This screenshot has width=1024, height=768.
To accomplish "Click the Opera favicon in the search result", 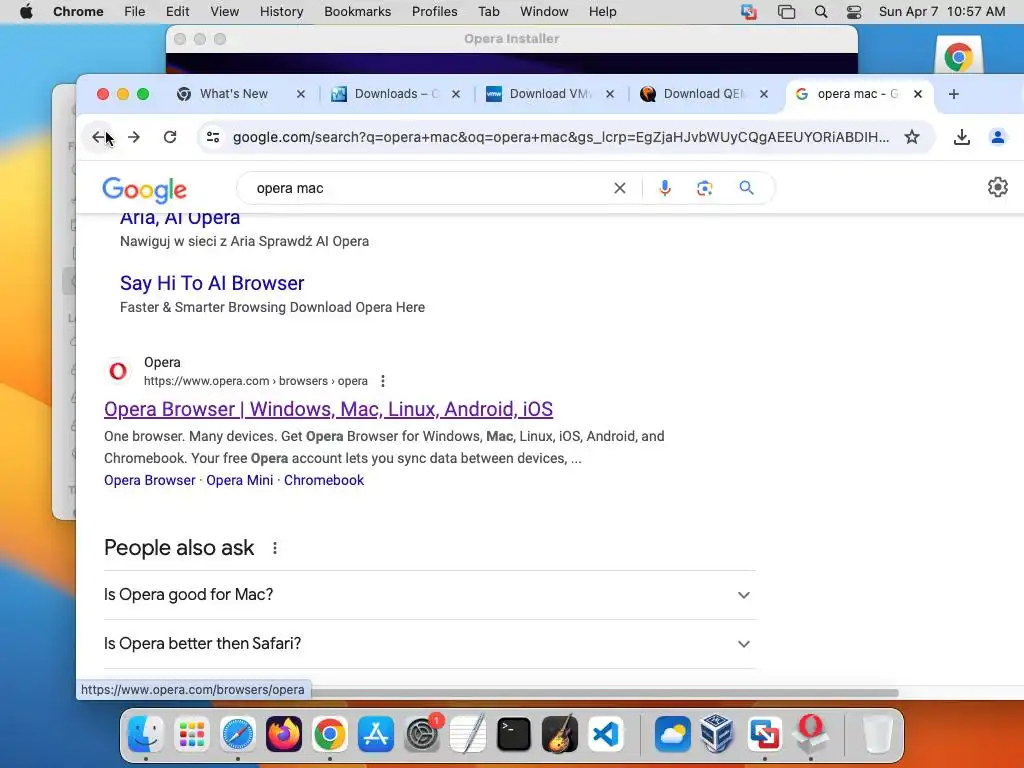I will [118, 371].
